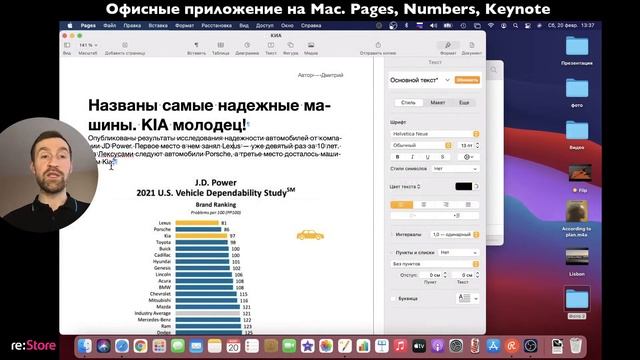Image resolution: width=640 pixels, height=360 pixels.
Task: Align text left in the inspector
Action: point(401,204)
